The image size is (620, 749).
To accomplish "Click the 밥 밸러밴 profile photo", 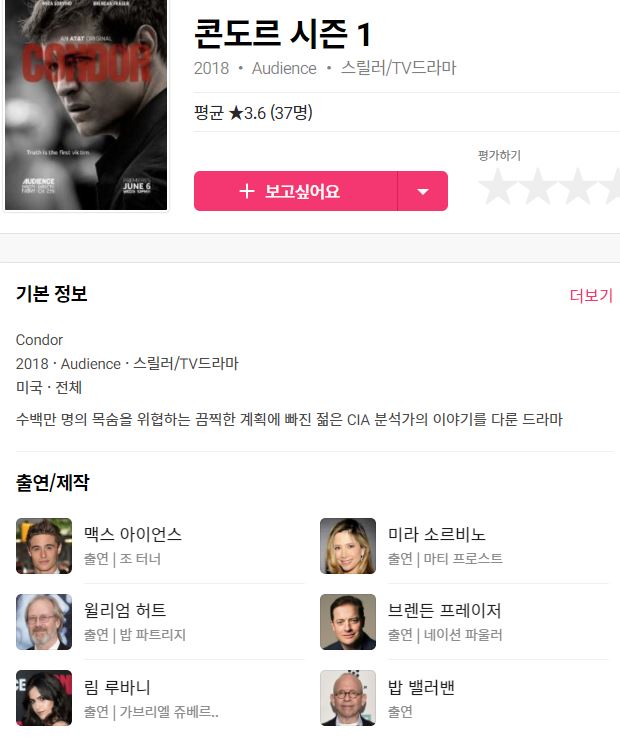I will (348, 698).
